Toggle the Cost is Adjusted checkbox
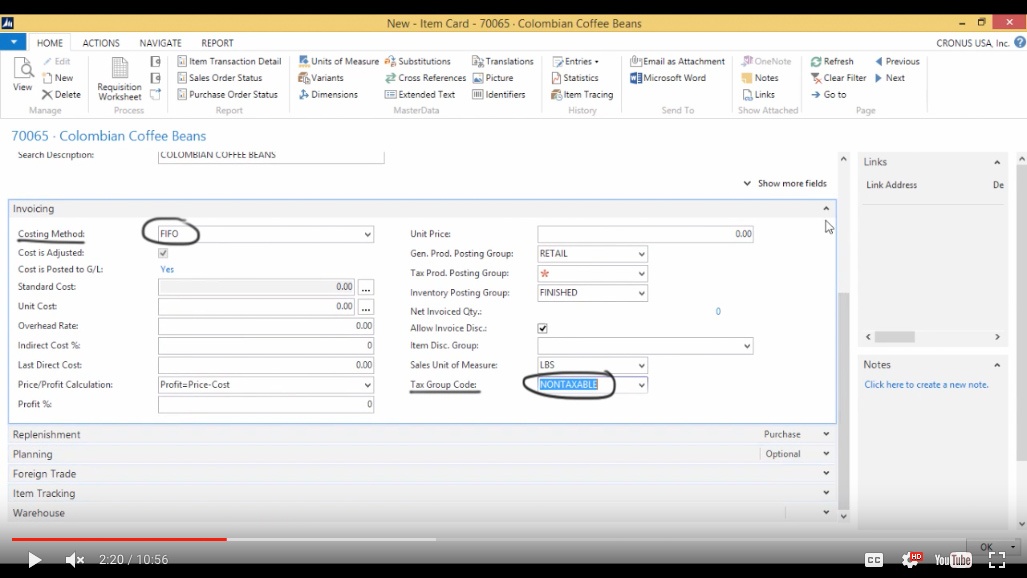Viewport: 1027px width, 578px height. (x=163, y=253)
